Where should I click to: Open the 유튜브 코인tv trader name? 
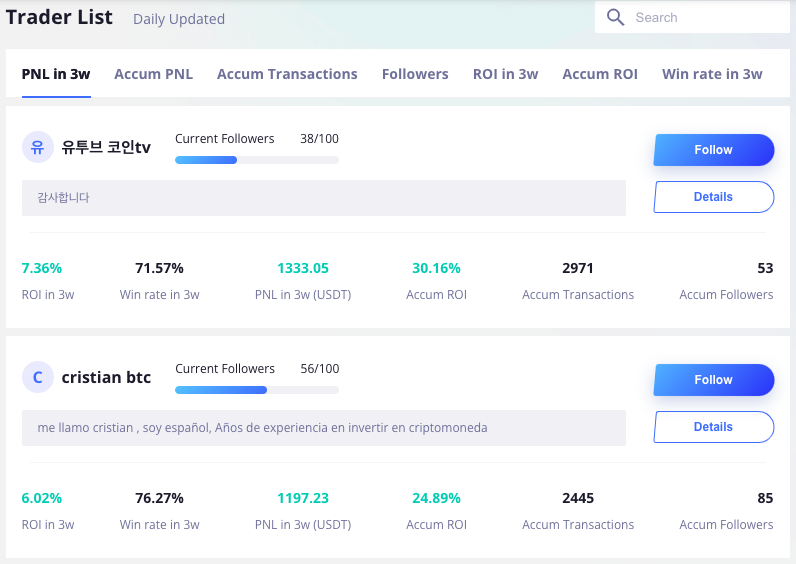click(x=106, y=147)
